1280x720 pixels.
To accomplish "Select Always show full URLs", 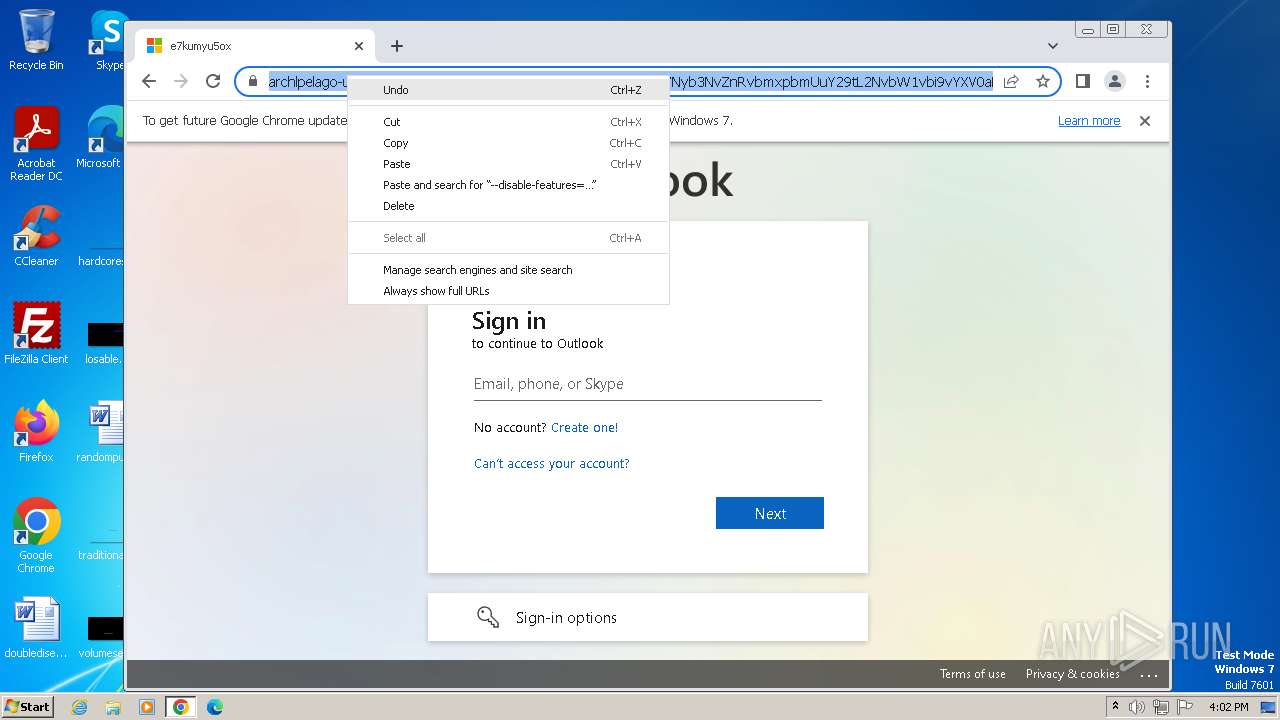I will point(508,291).
